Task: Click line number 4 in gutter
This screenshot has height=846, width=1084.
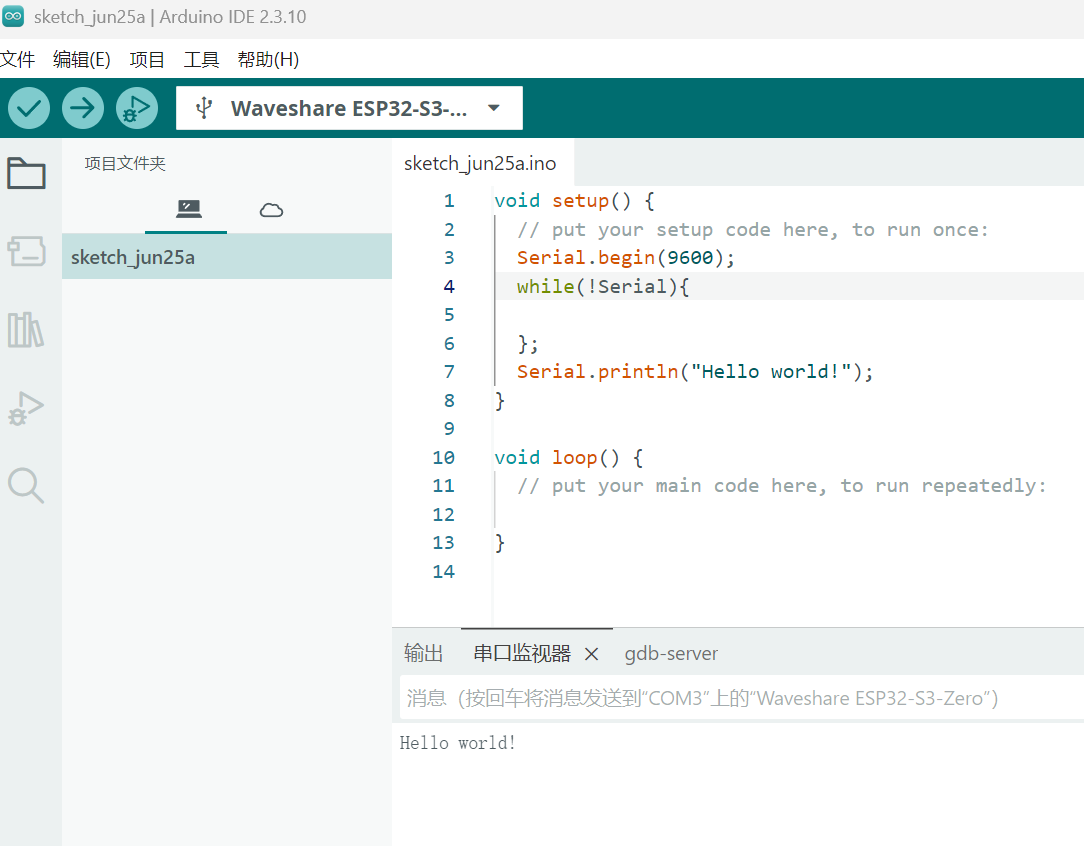Action: [x=449, y=286]
